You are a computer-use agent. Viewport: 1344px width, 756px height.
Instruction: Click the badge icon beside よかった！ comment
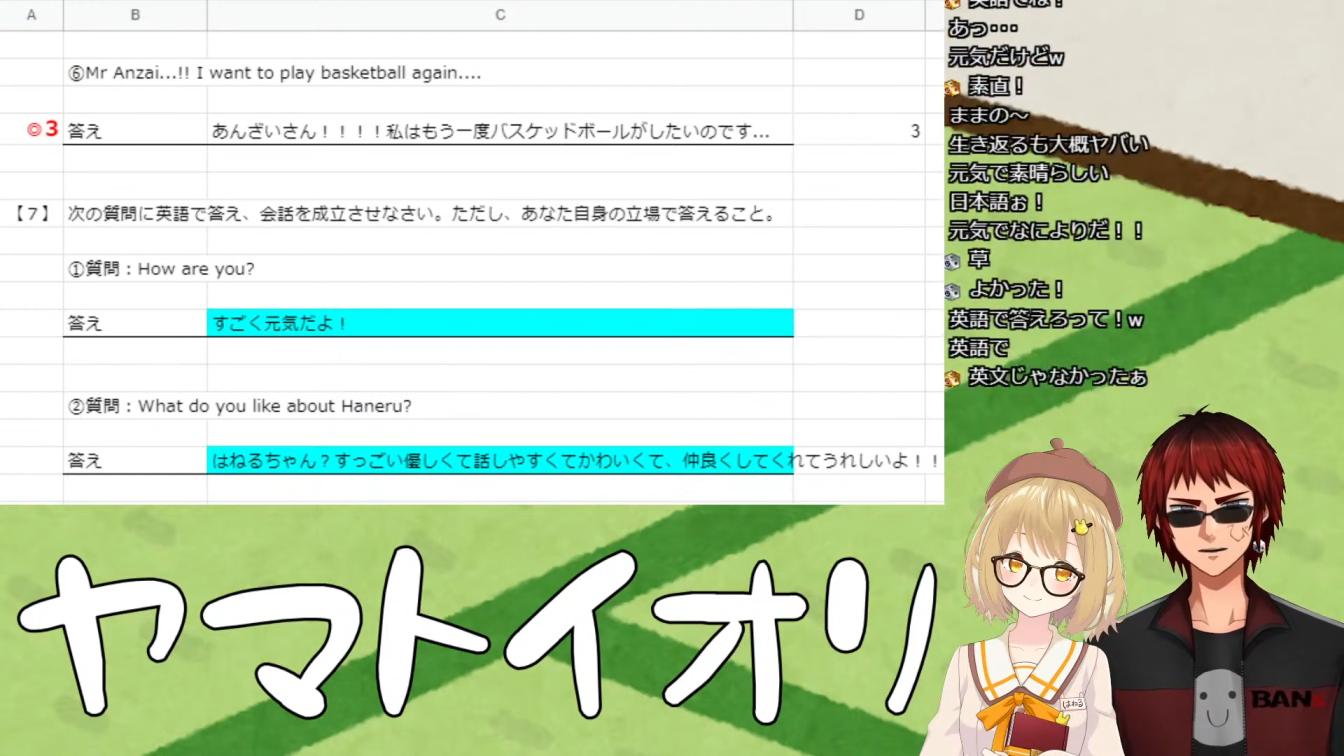[x=953, y=290]
